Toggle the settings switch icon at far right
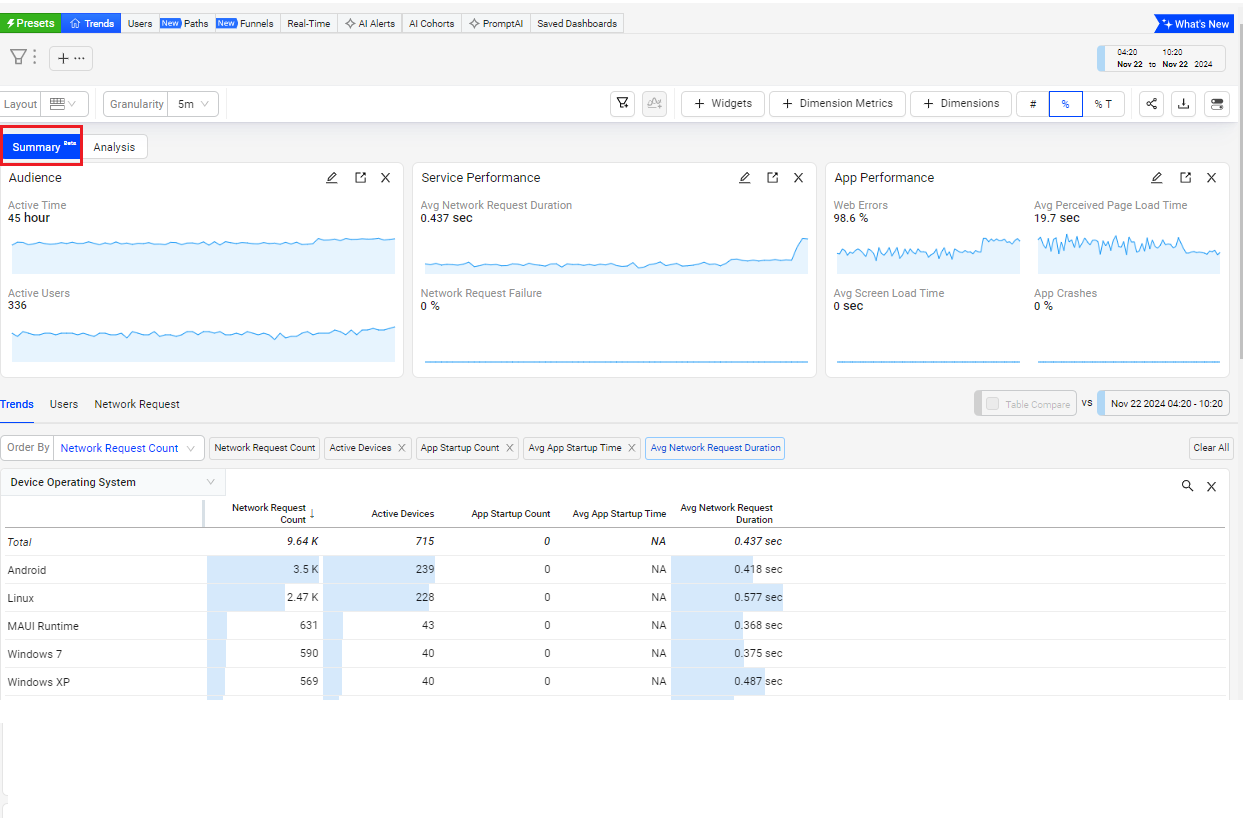1243x818 pixels. [1217, 104]
